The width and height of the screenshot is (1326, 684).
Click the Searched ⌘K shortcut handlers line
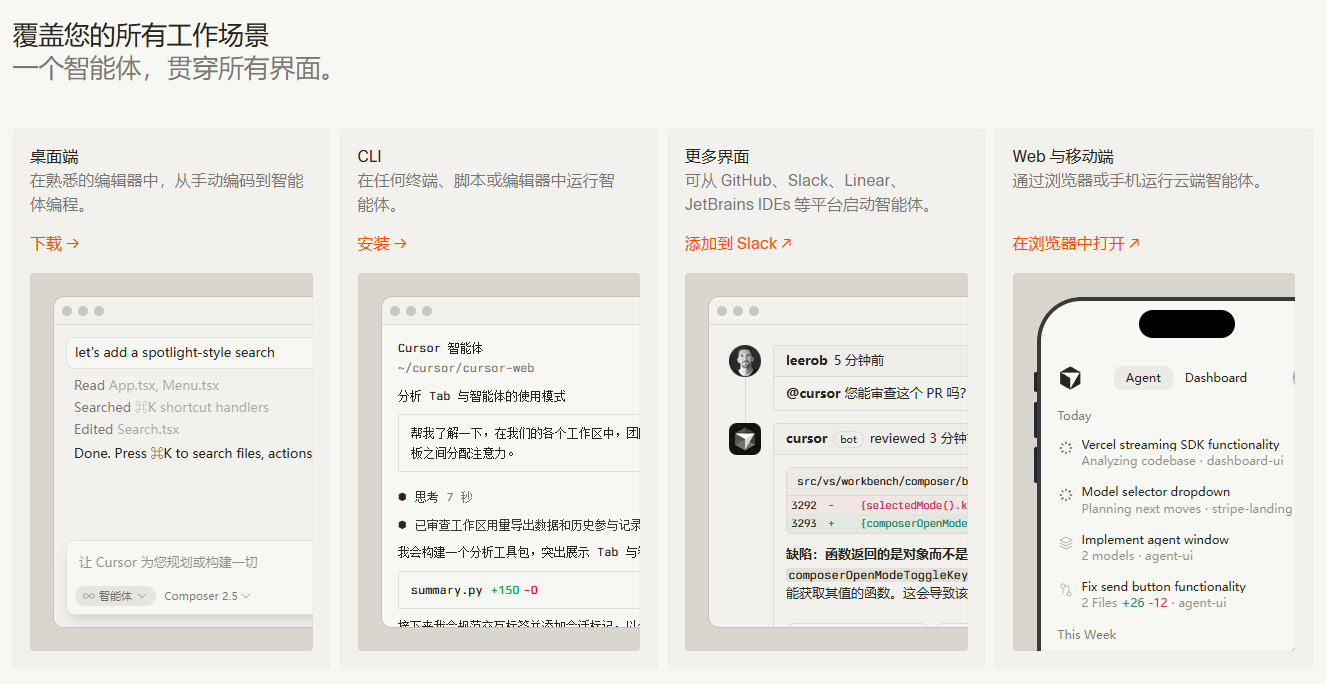coord(171,407)
